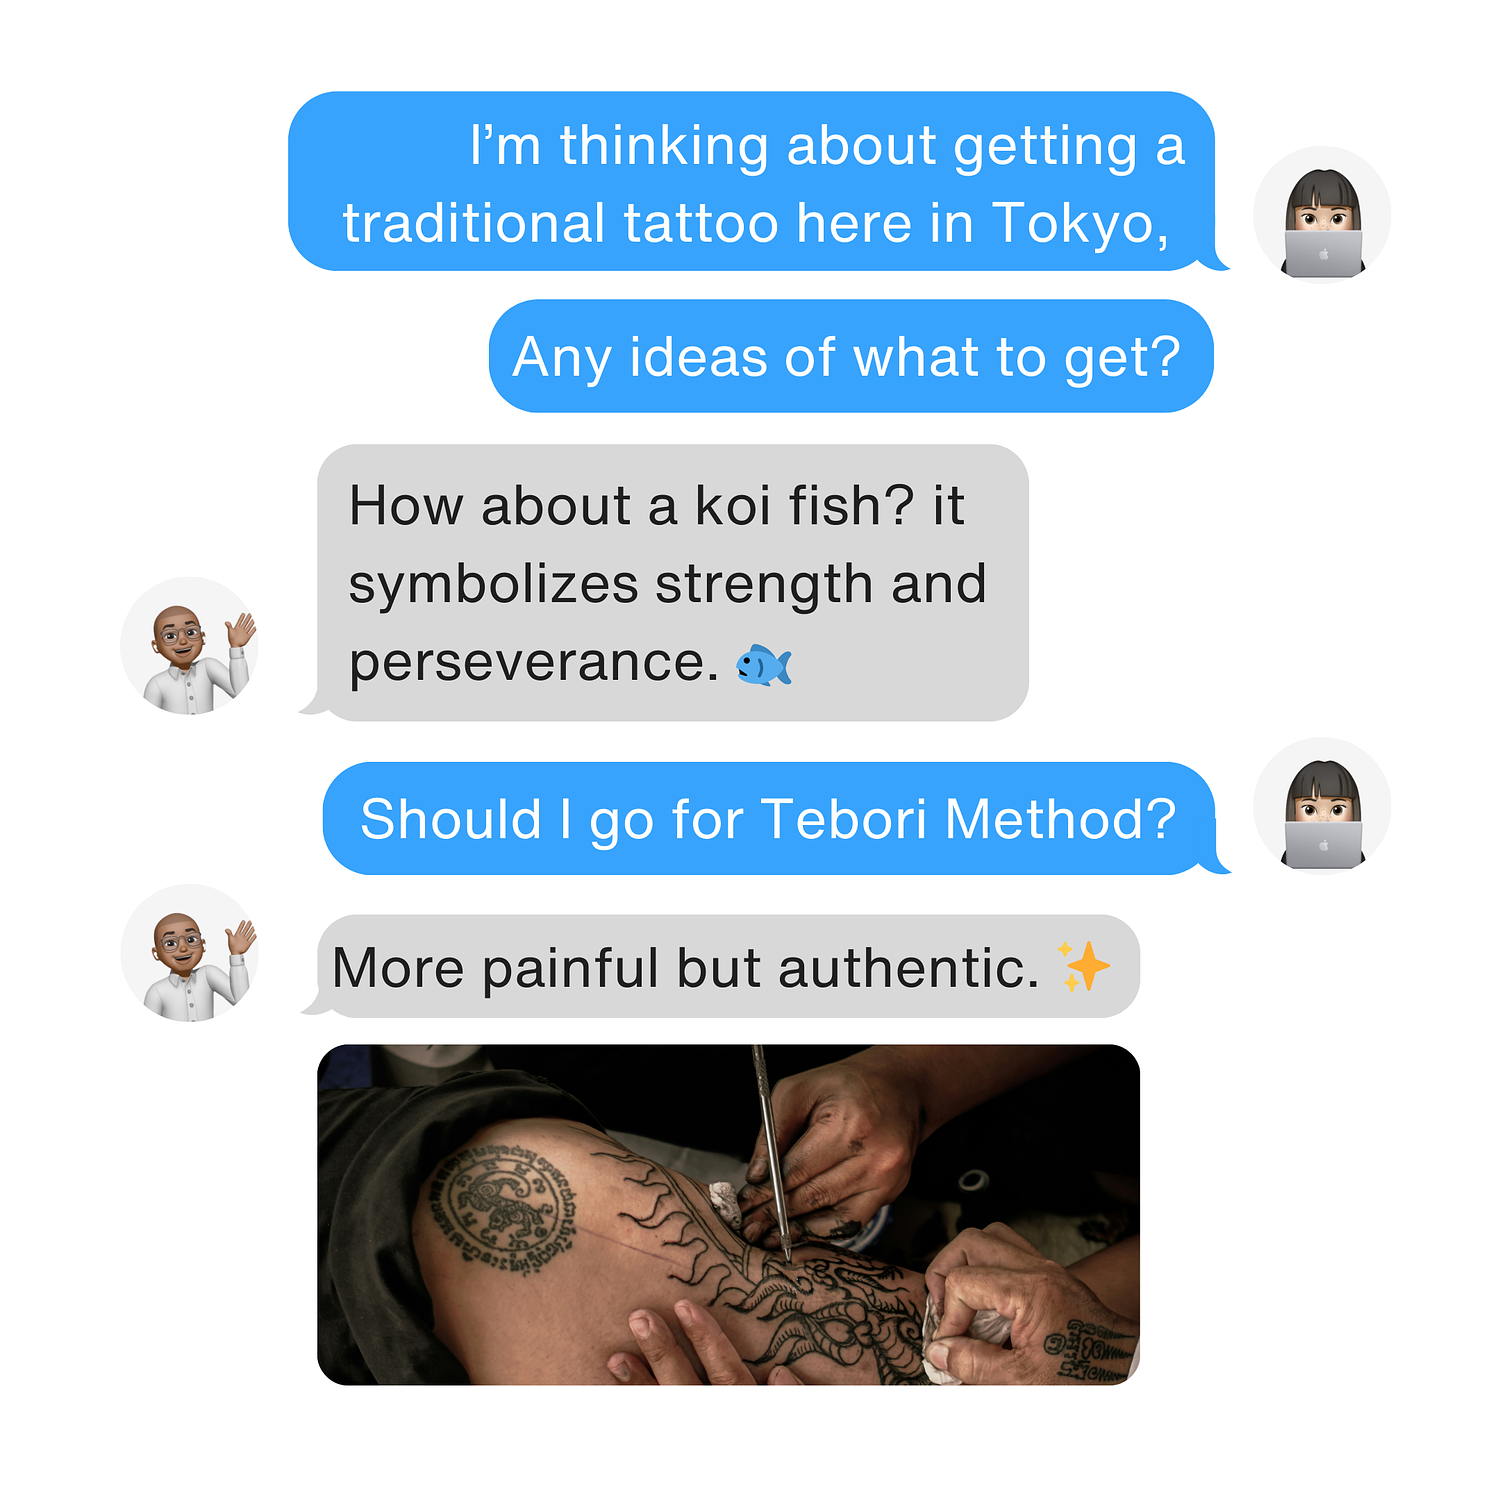Click the woman avatar next to the Tebori message

(1322, 806)
